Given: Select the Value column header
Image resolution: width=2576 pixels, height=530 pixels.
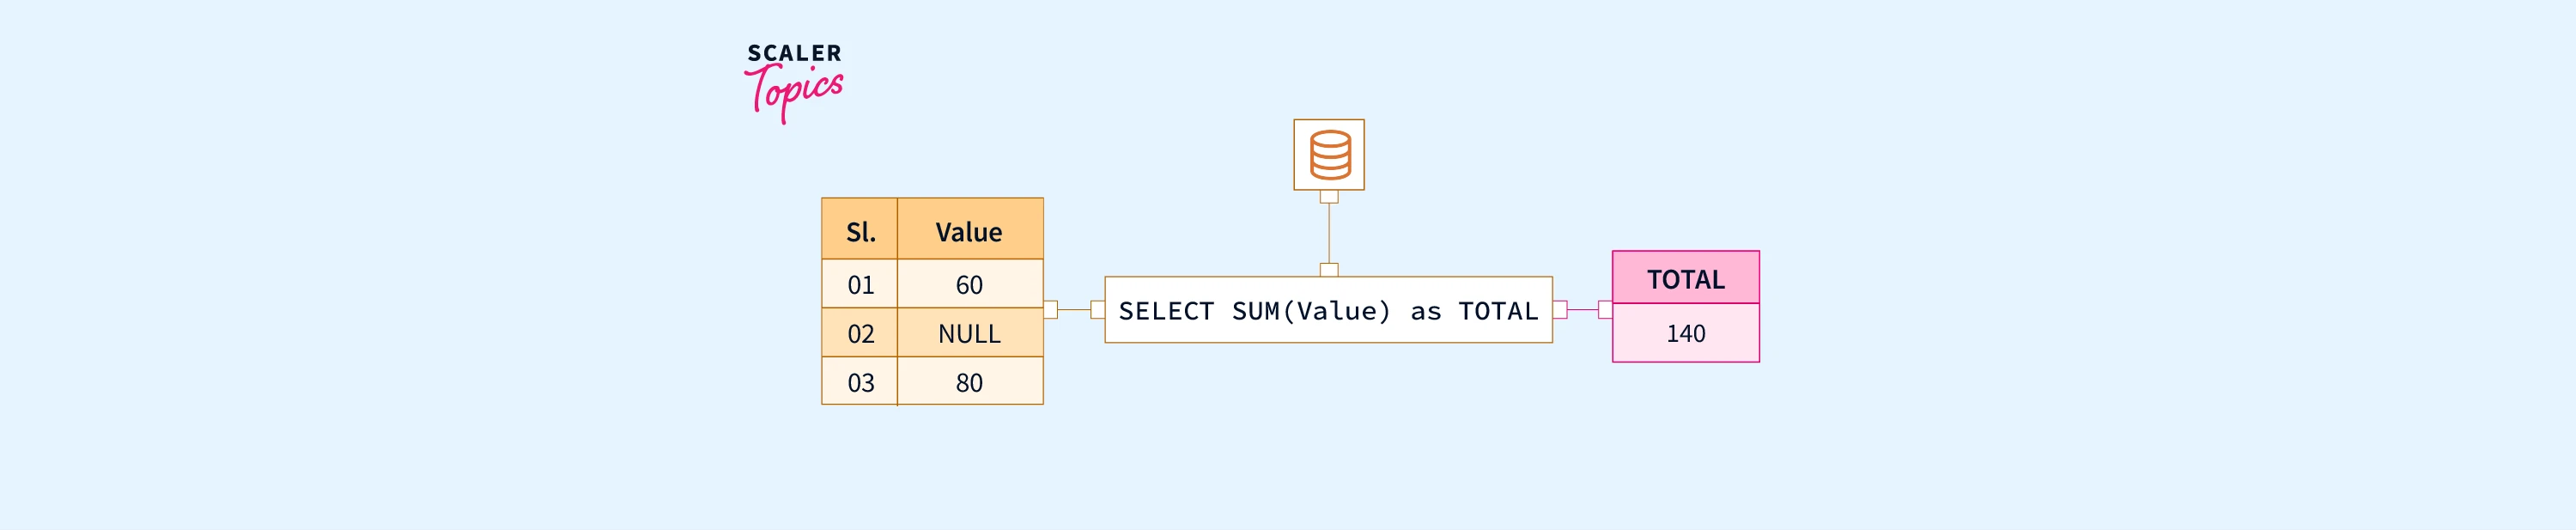Looking at the screenshot, I should pos(969,231).
